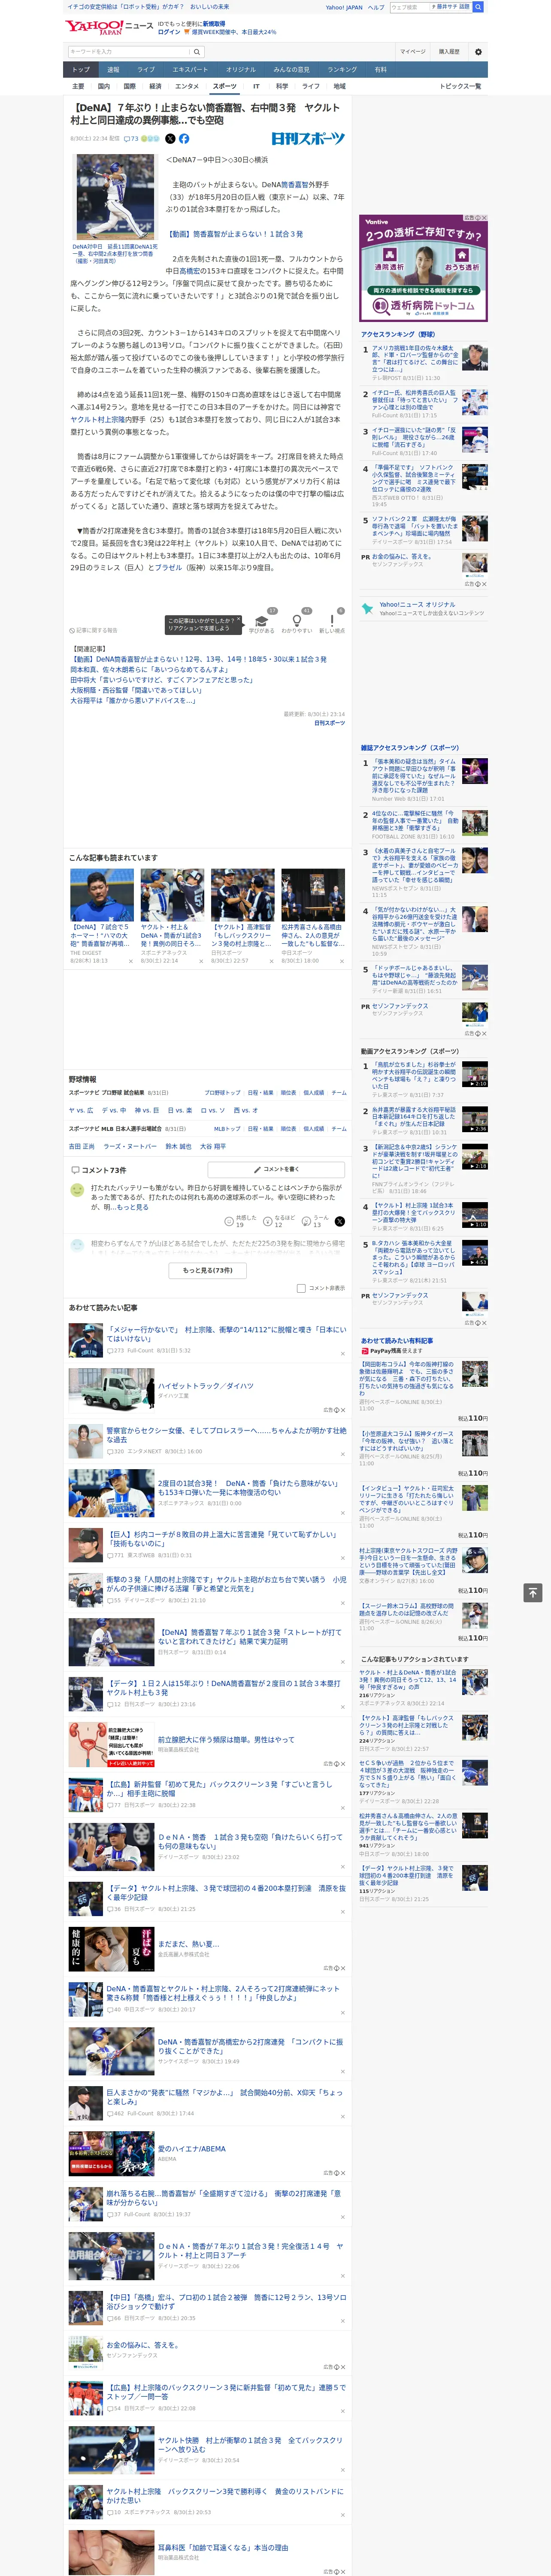This screenshot has height=2576, width=551.
Task: Open the ヘルプ link in the header
Action: point(376,7)
